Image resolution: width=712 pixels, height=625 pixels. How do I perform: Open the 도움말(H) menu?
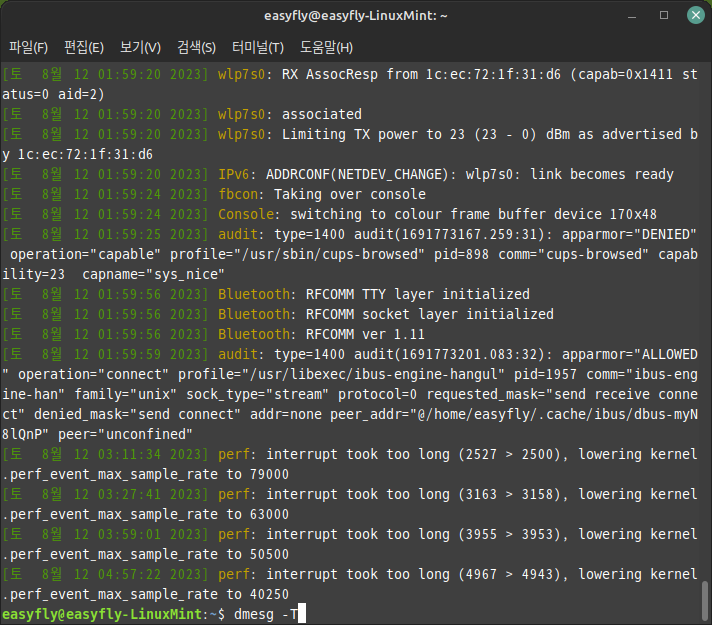tap(326, 47)
